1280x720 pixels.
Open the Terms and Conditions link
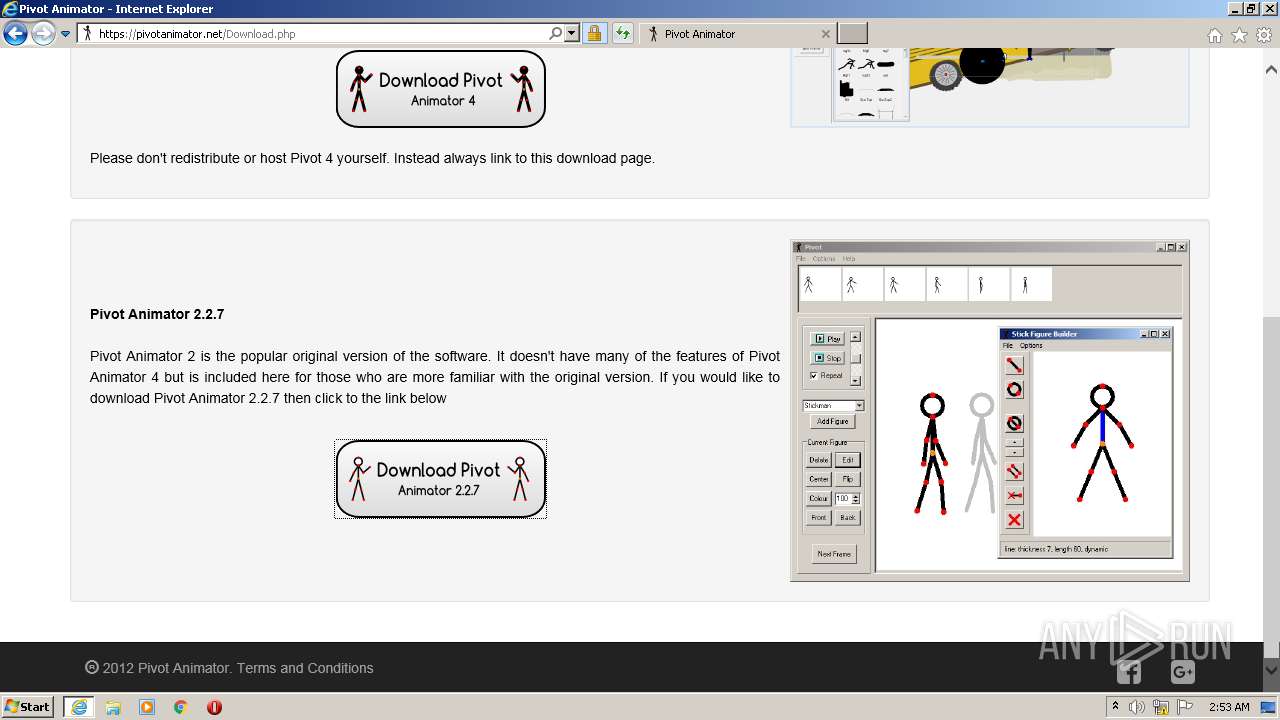[x=305, y=668]
